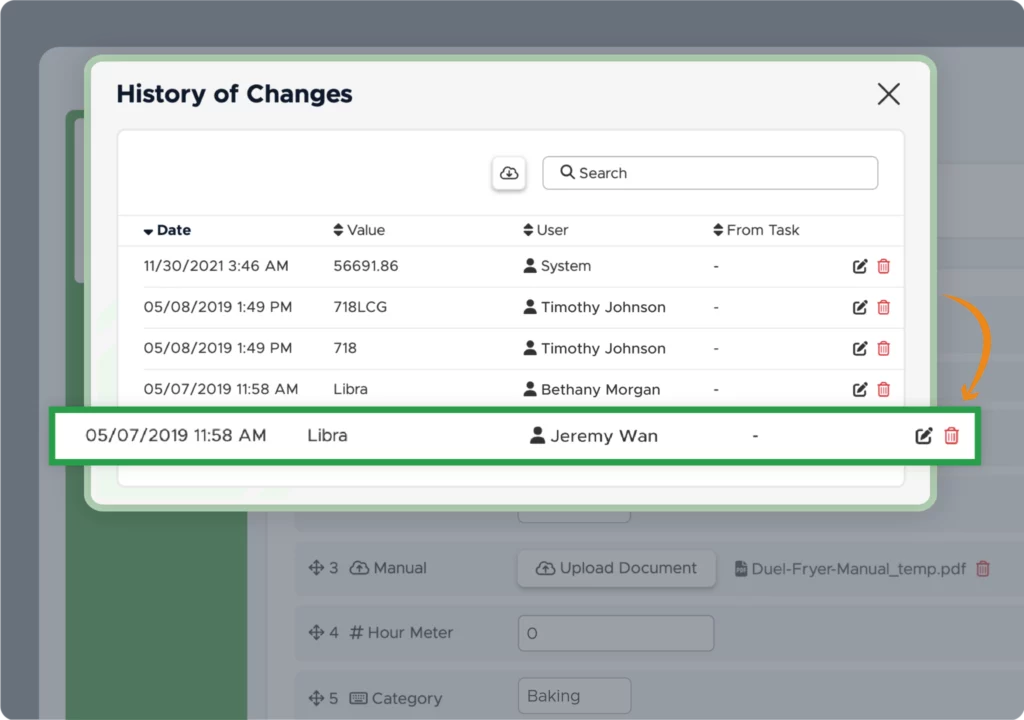Click the keyboard icon beside Category label
The width and height of the screenshot is (1024, 720).
coord(359,698)
